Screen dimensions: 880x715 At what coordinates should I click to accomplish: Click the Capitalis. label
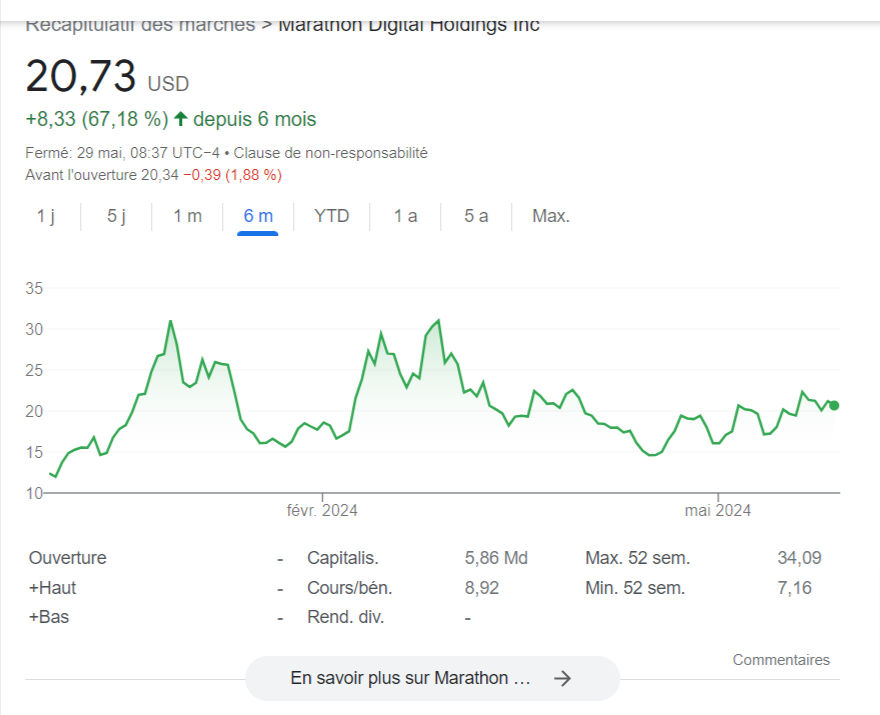point(343,558)
